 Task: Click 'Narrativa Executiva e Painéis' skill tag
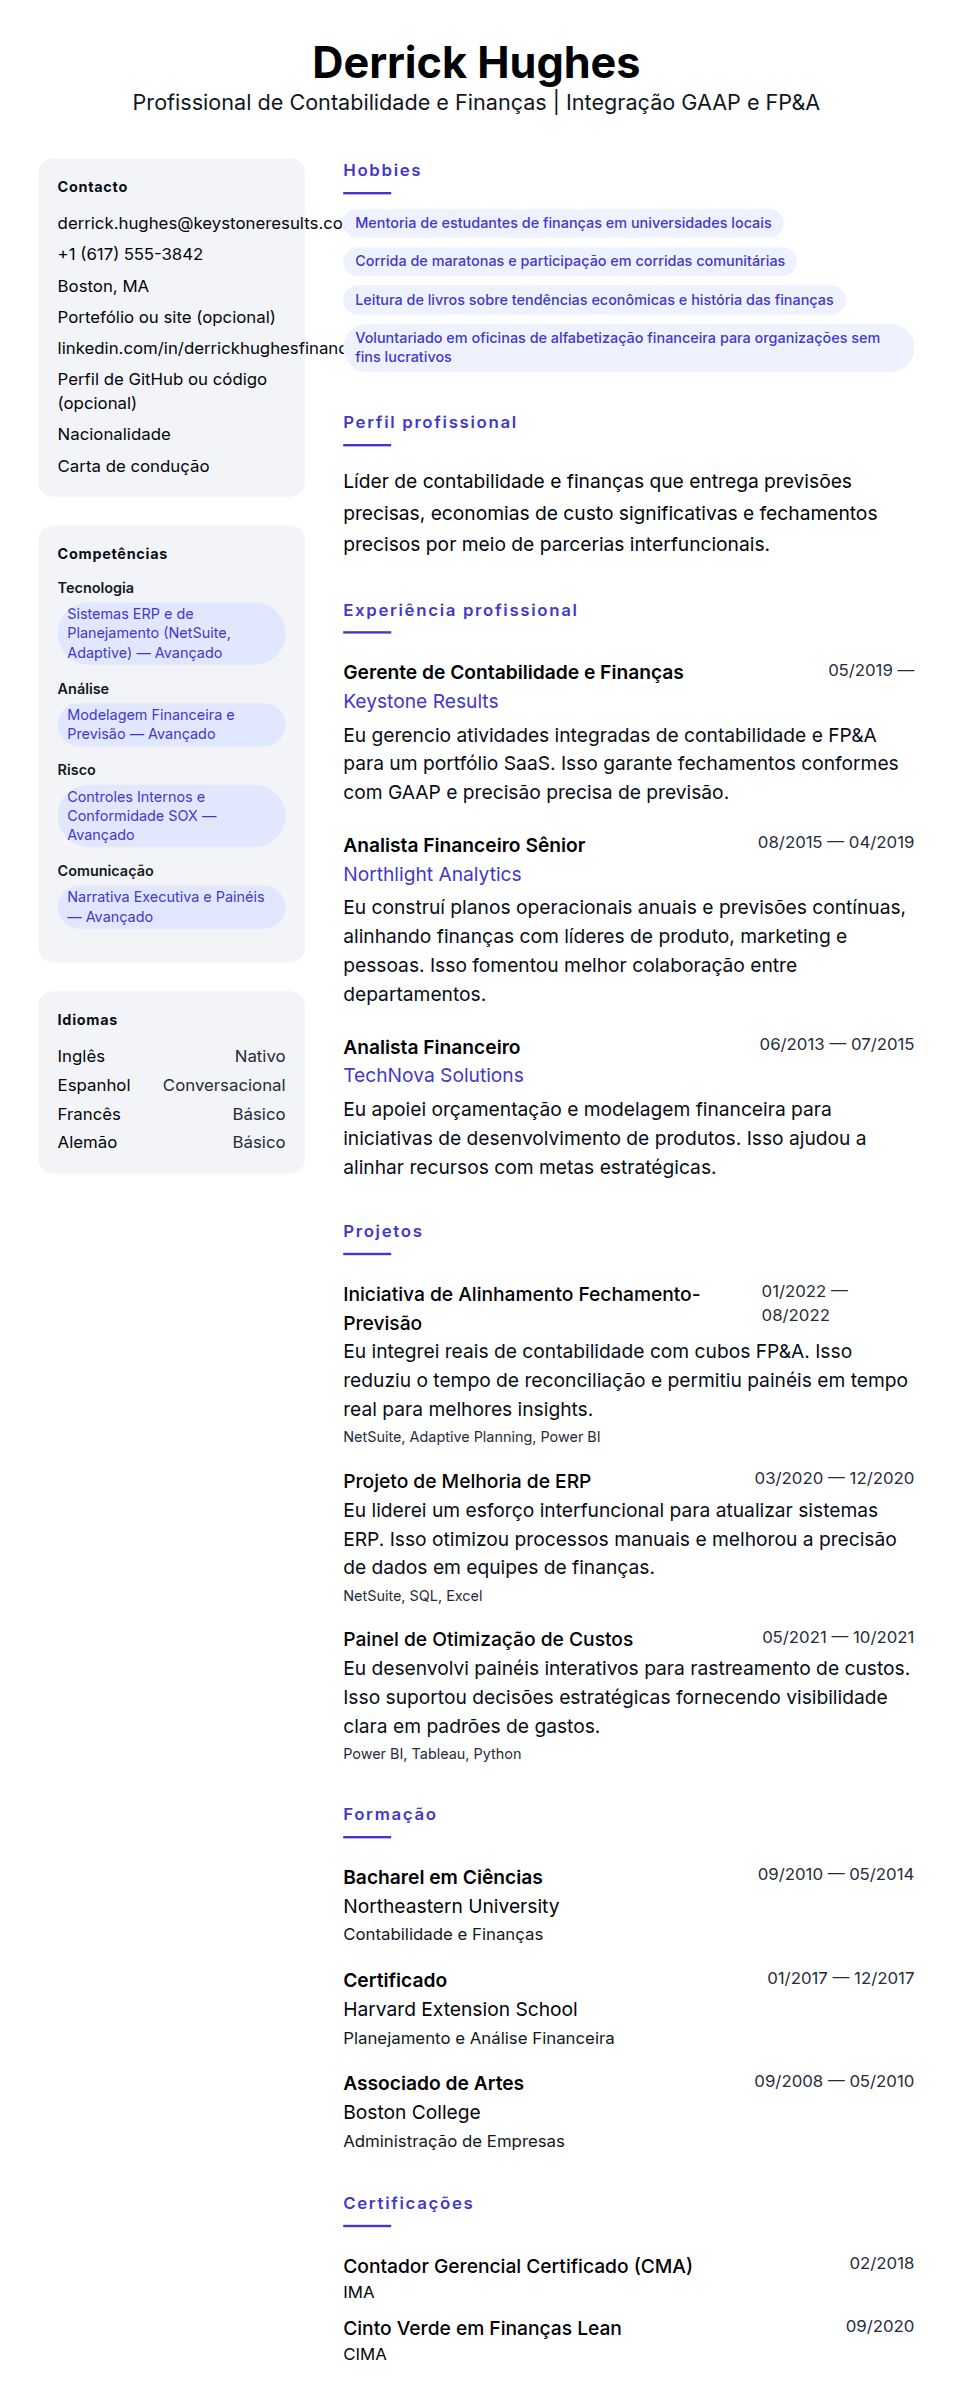click(x=171, y=907)
